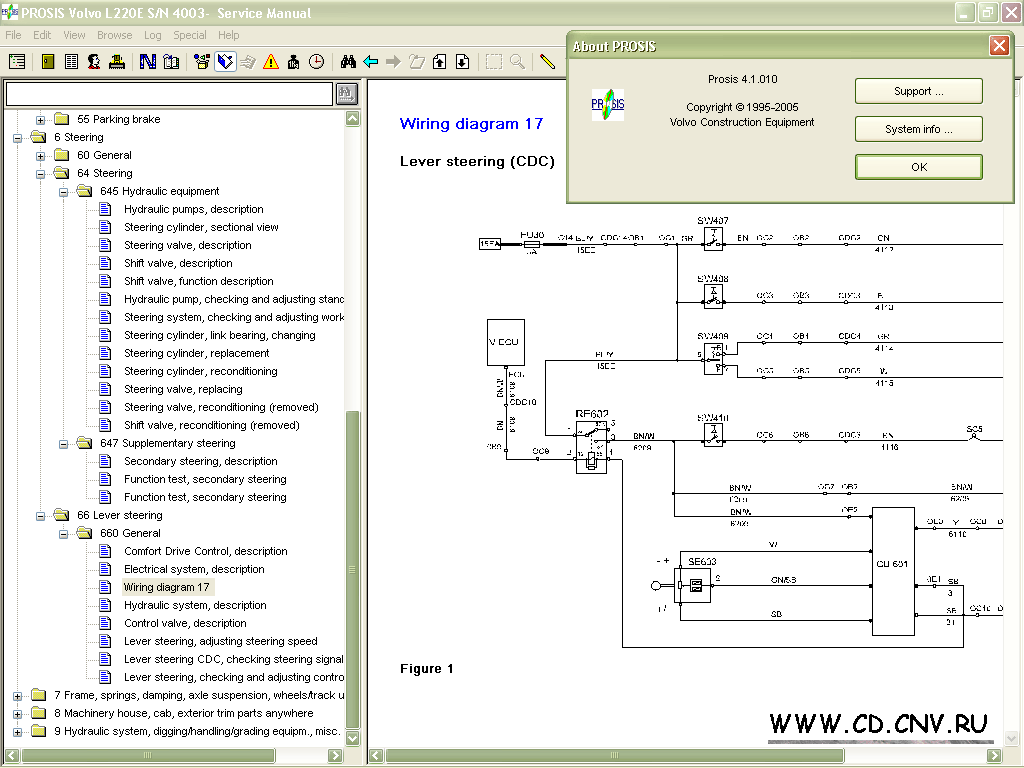Click the greyed-out papers toolbar icon
Viewport: 1024px width, 768px height.
click(248, 61)
